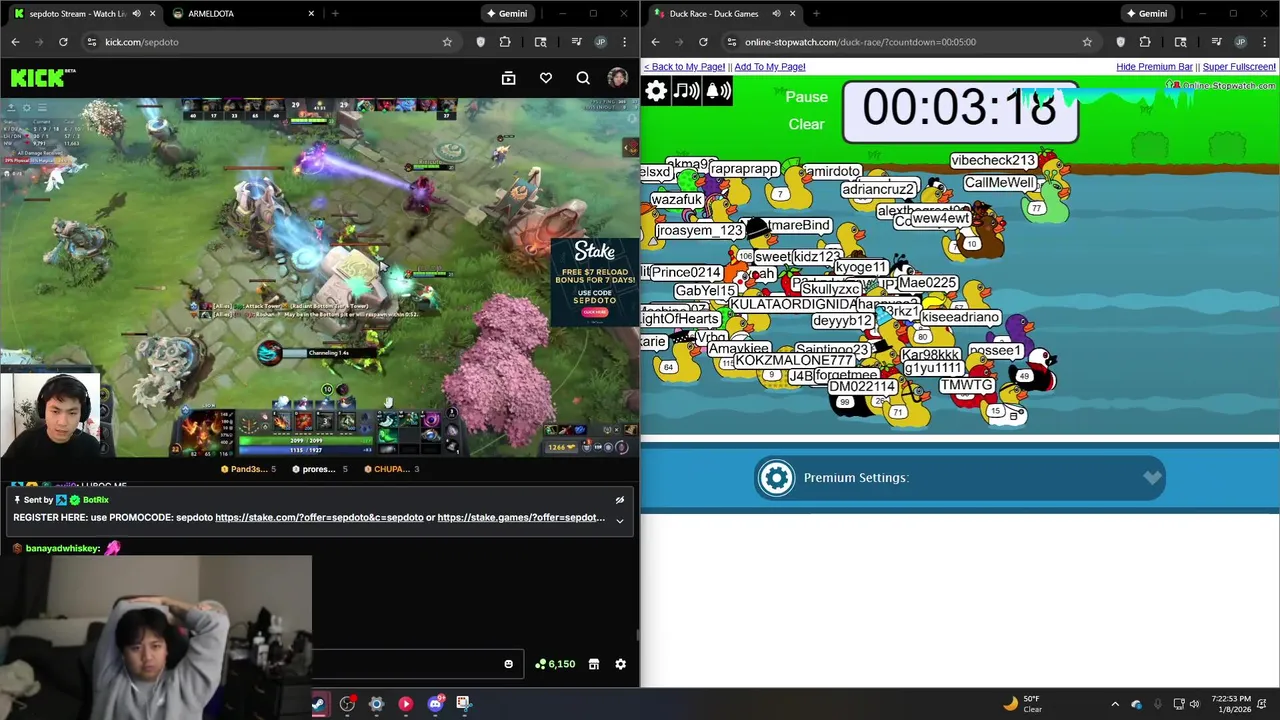Mute the Duck Race tab audio
Viewport: 1280px width, 720px height.
776,14
